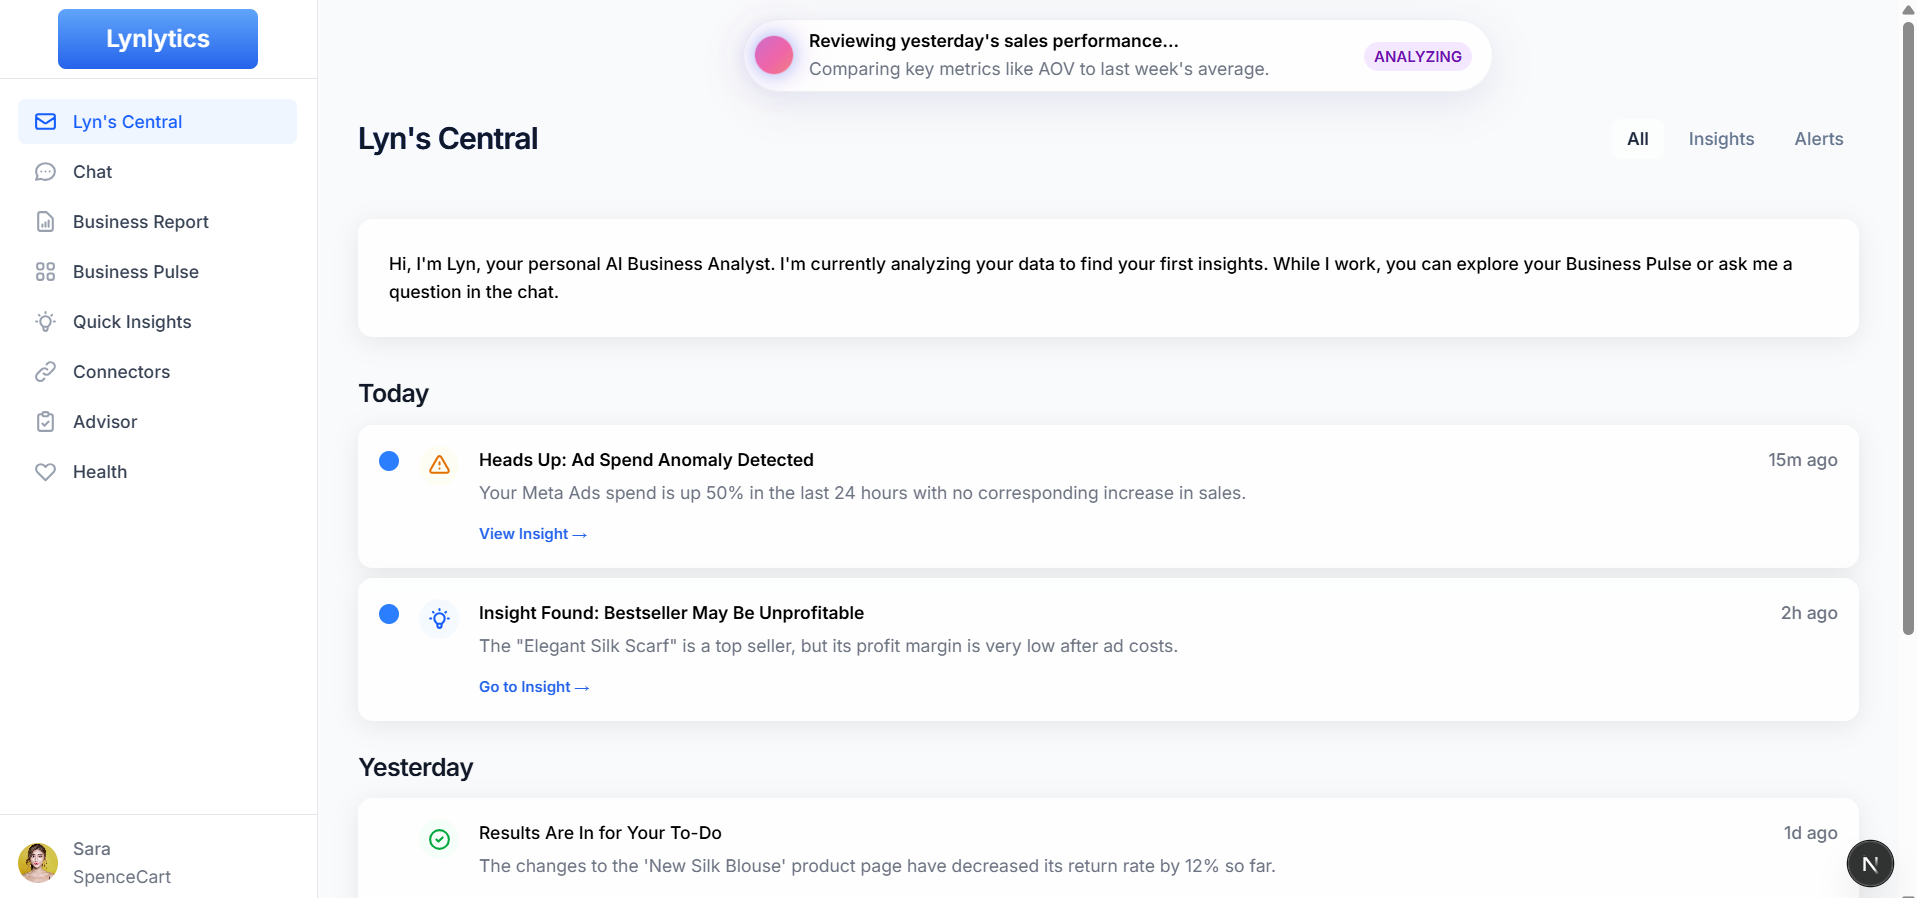Select the Business Pulse grid icon
Image resolution: width=1917 pixels, height=898 pixels.
click(46, 272)
